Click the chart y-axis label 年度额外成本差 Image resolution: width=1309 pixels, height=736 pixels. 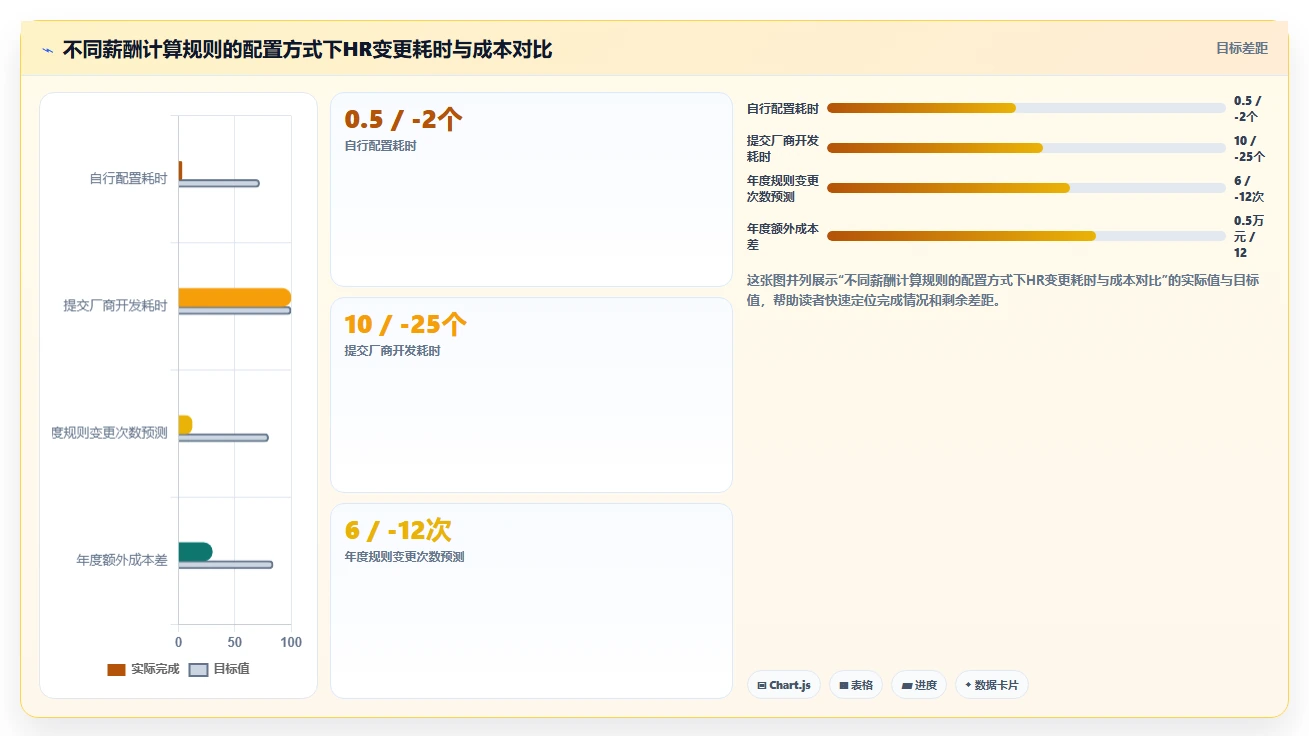[122, 561]
